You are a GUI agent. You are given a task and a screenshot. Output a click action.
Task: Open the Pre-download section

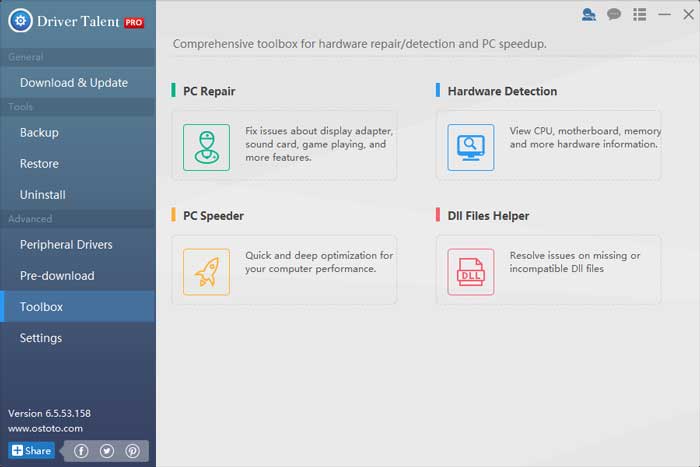click(x=78, y=276)
